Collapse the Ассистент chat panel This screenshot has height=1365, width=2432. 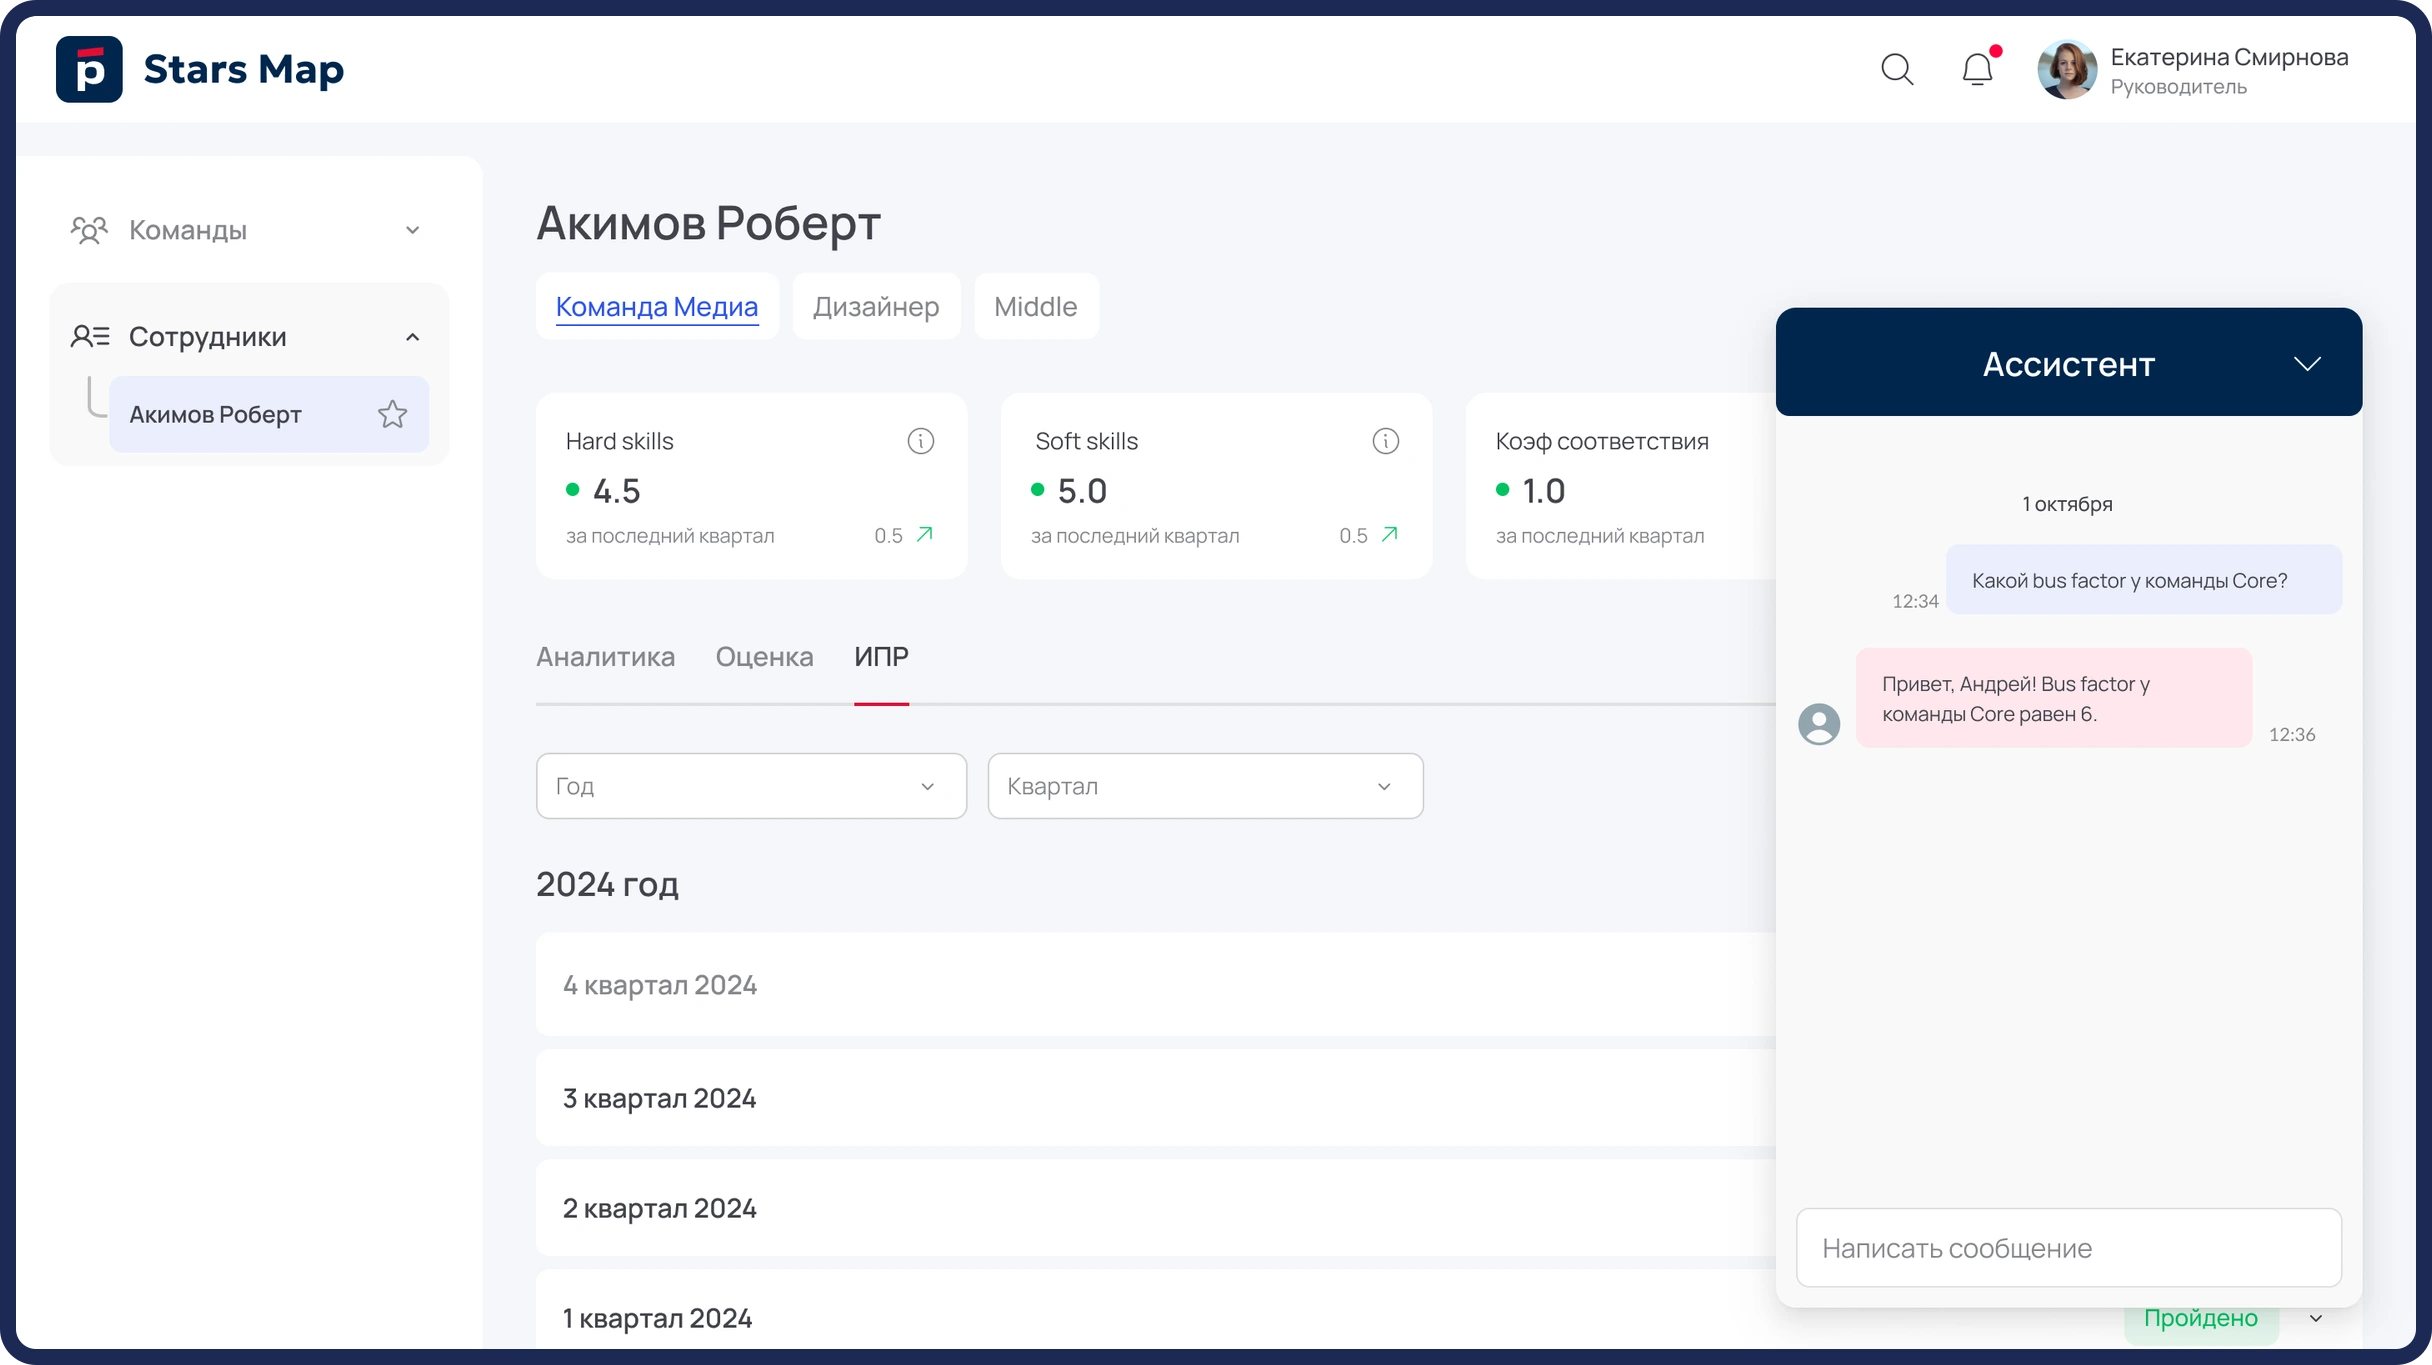click(x=2307, y=364)
